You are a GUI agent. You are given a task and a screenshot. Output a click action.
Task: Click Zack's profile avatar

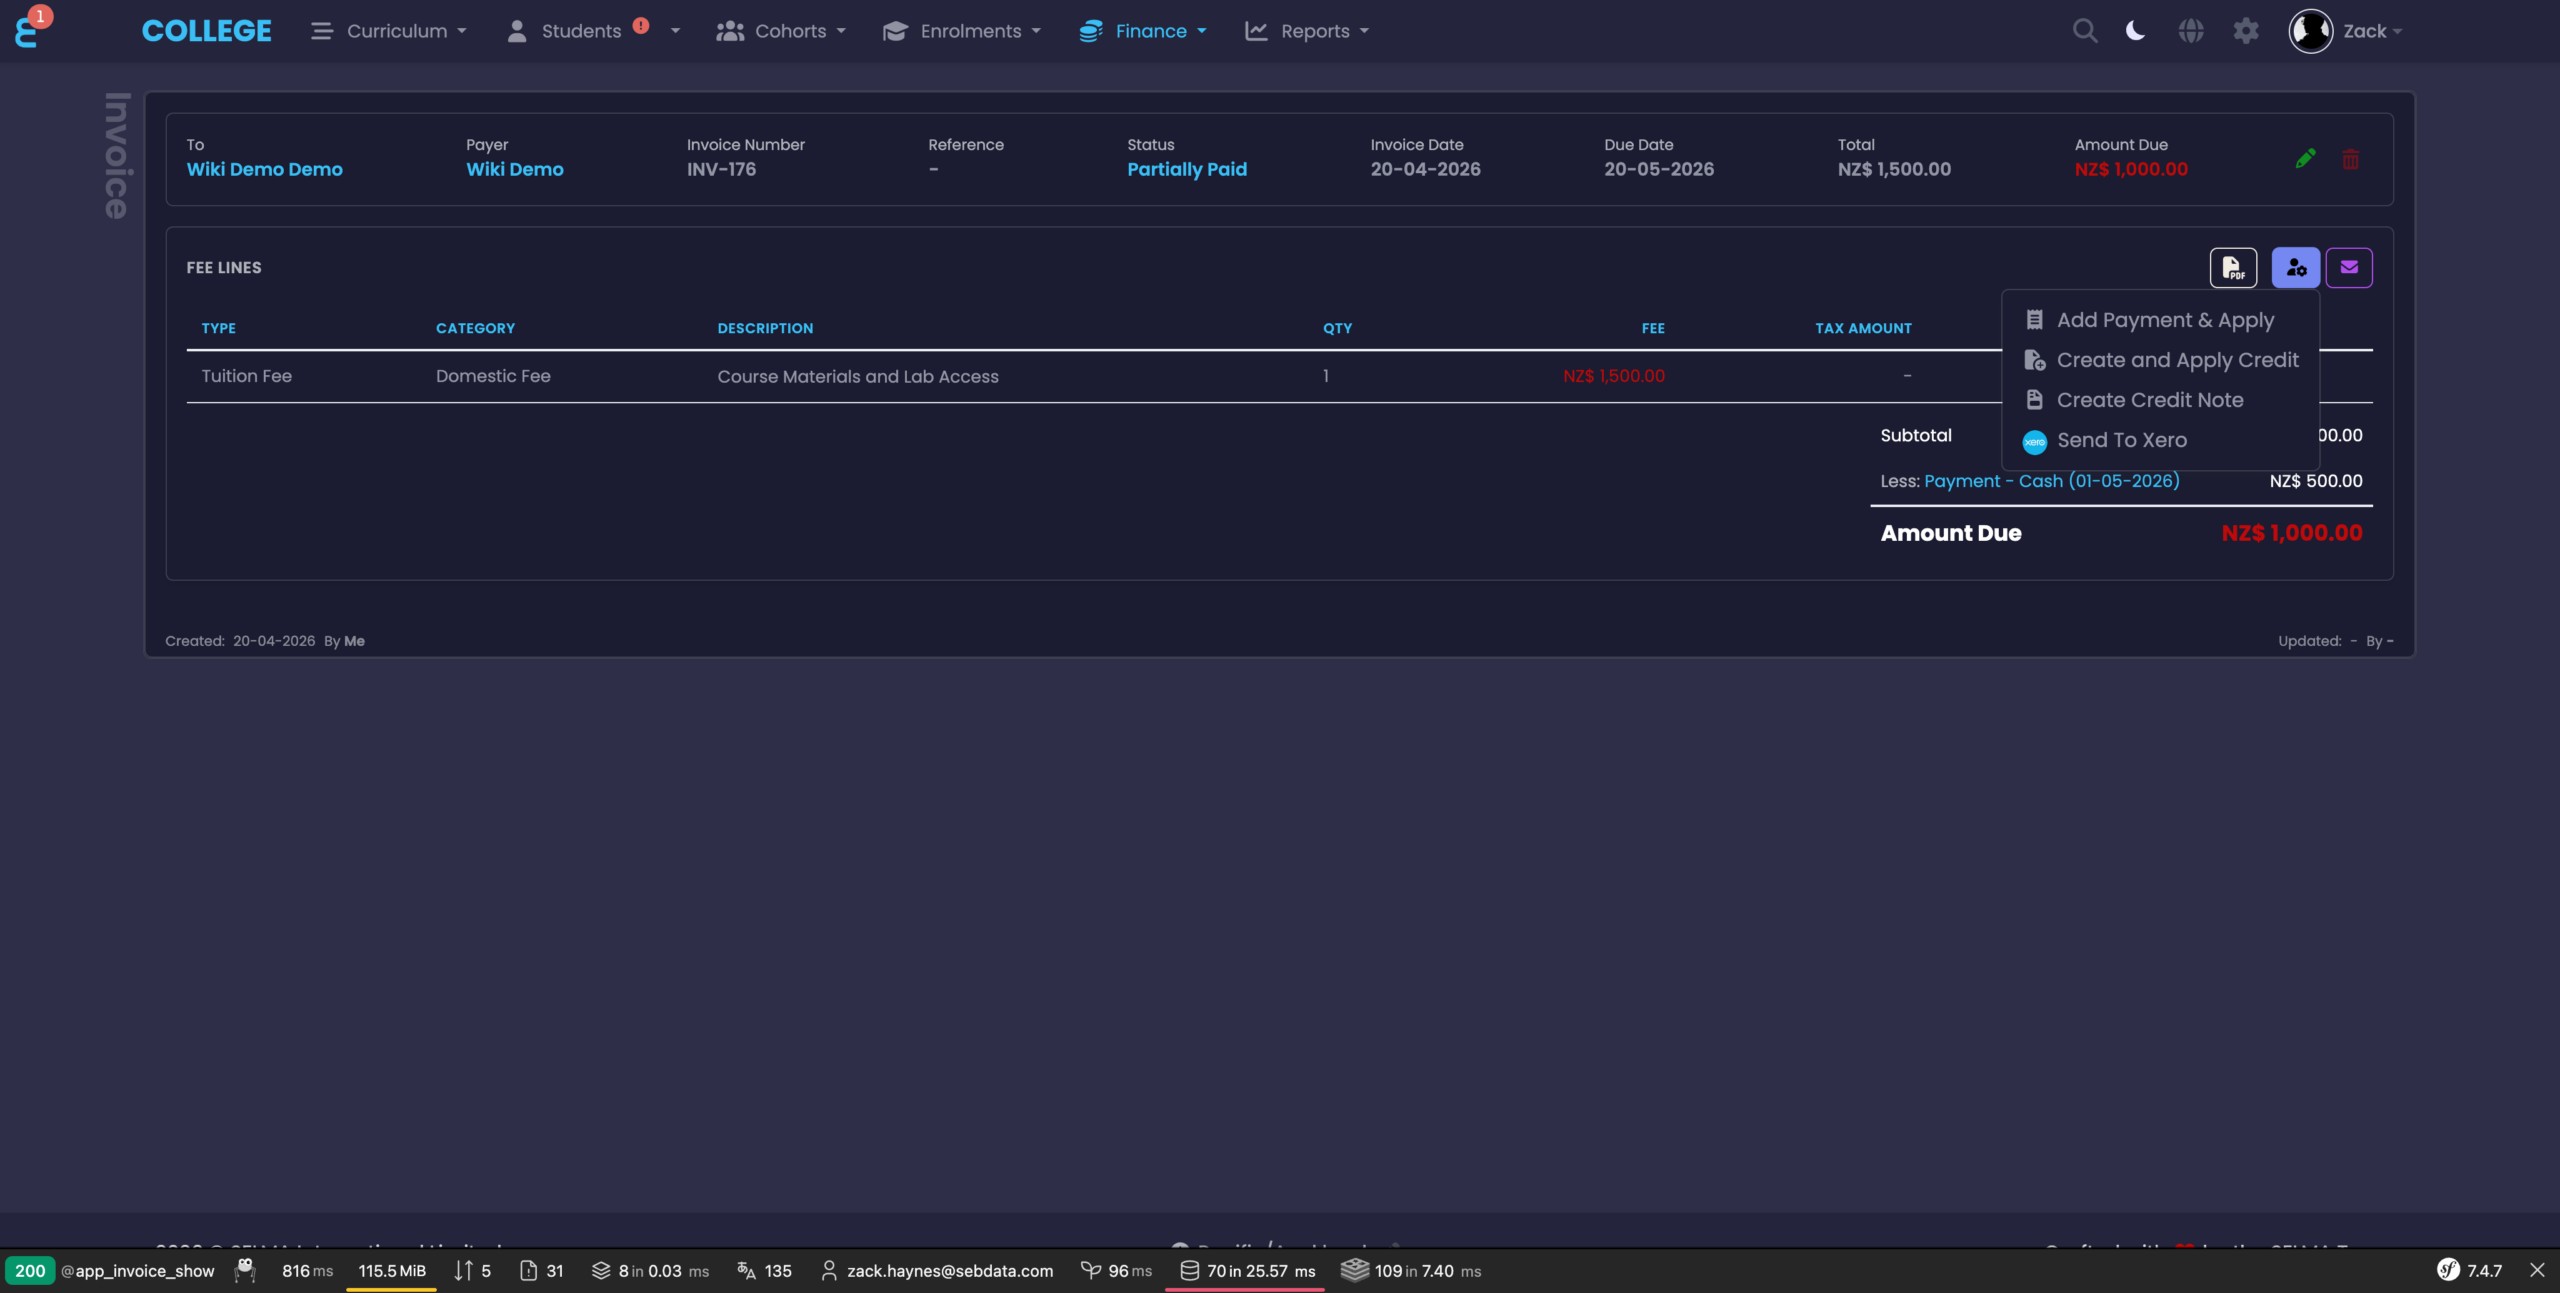[x=2310, y=31]
